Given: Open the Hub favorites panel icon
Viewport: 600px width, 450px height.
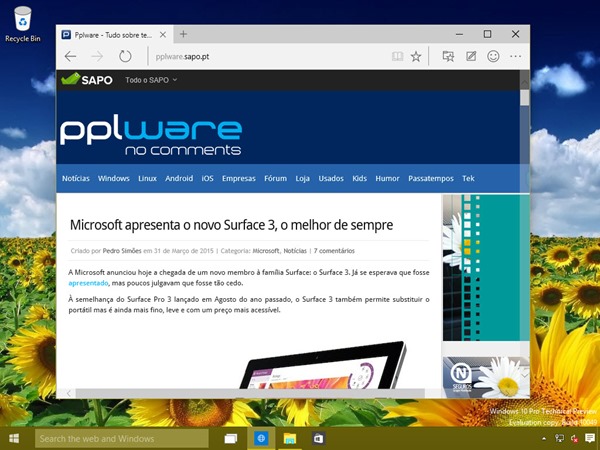Looking at the screenshot, I should 448,57.
